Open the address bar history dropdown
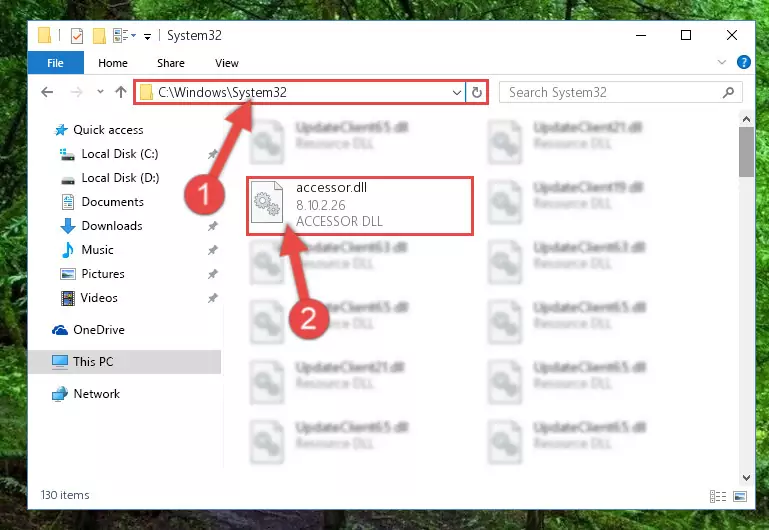Screen dimensions: 769x530 (457, 92)
